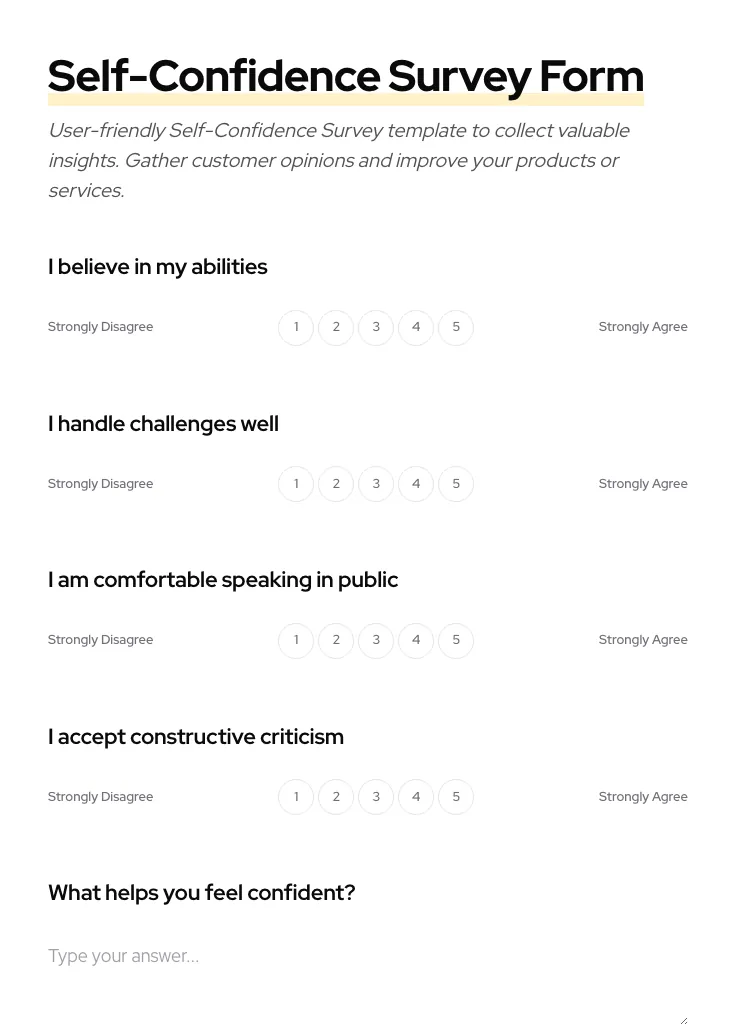Select rating 5 for 'I believe in my abilities'
The image size is (736, 1024).
coord(456,327)
